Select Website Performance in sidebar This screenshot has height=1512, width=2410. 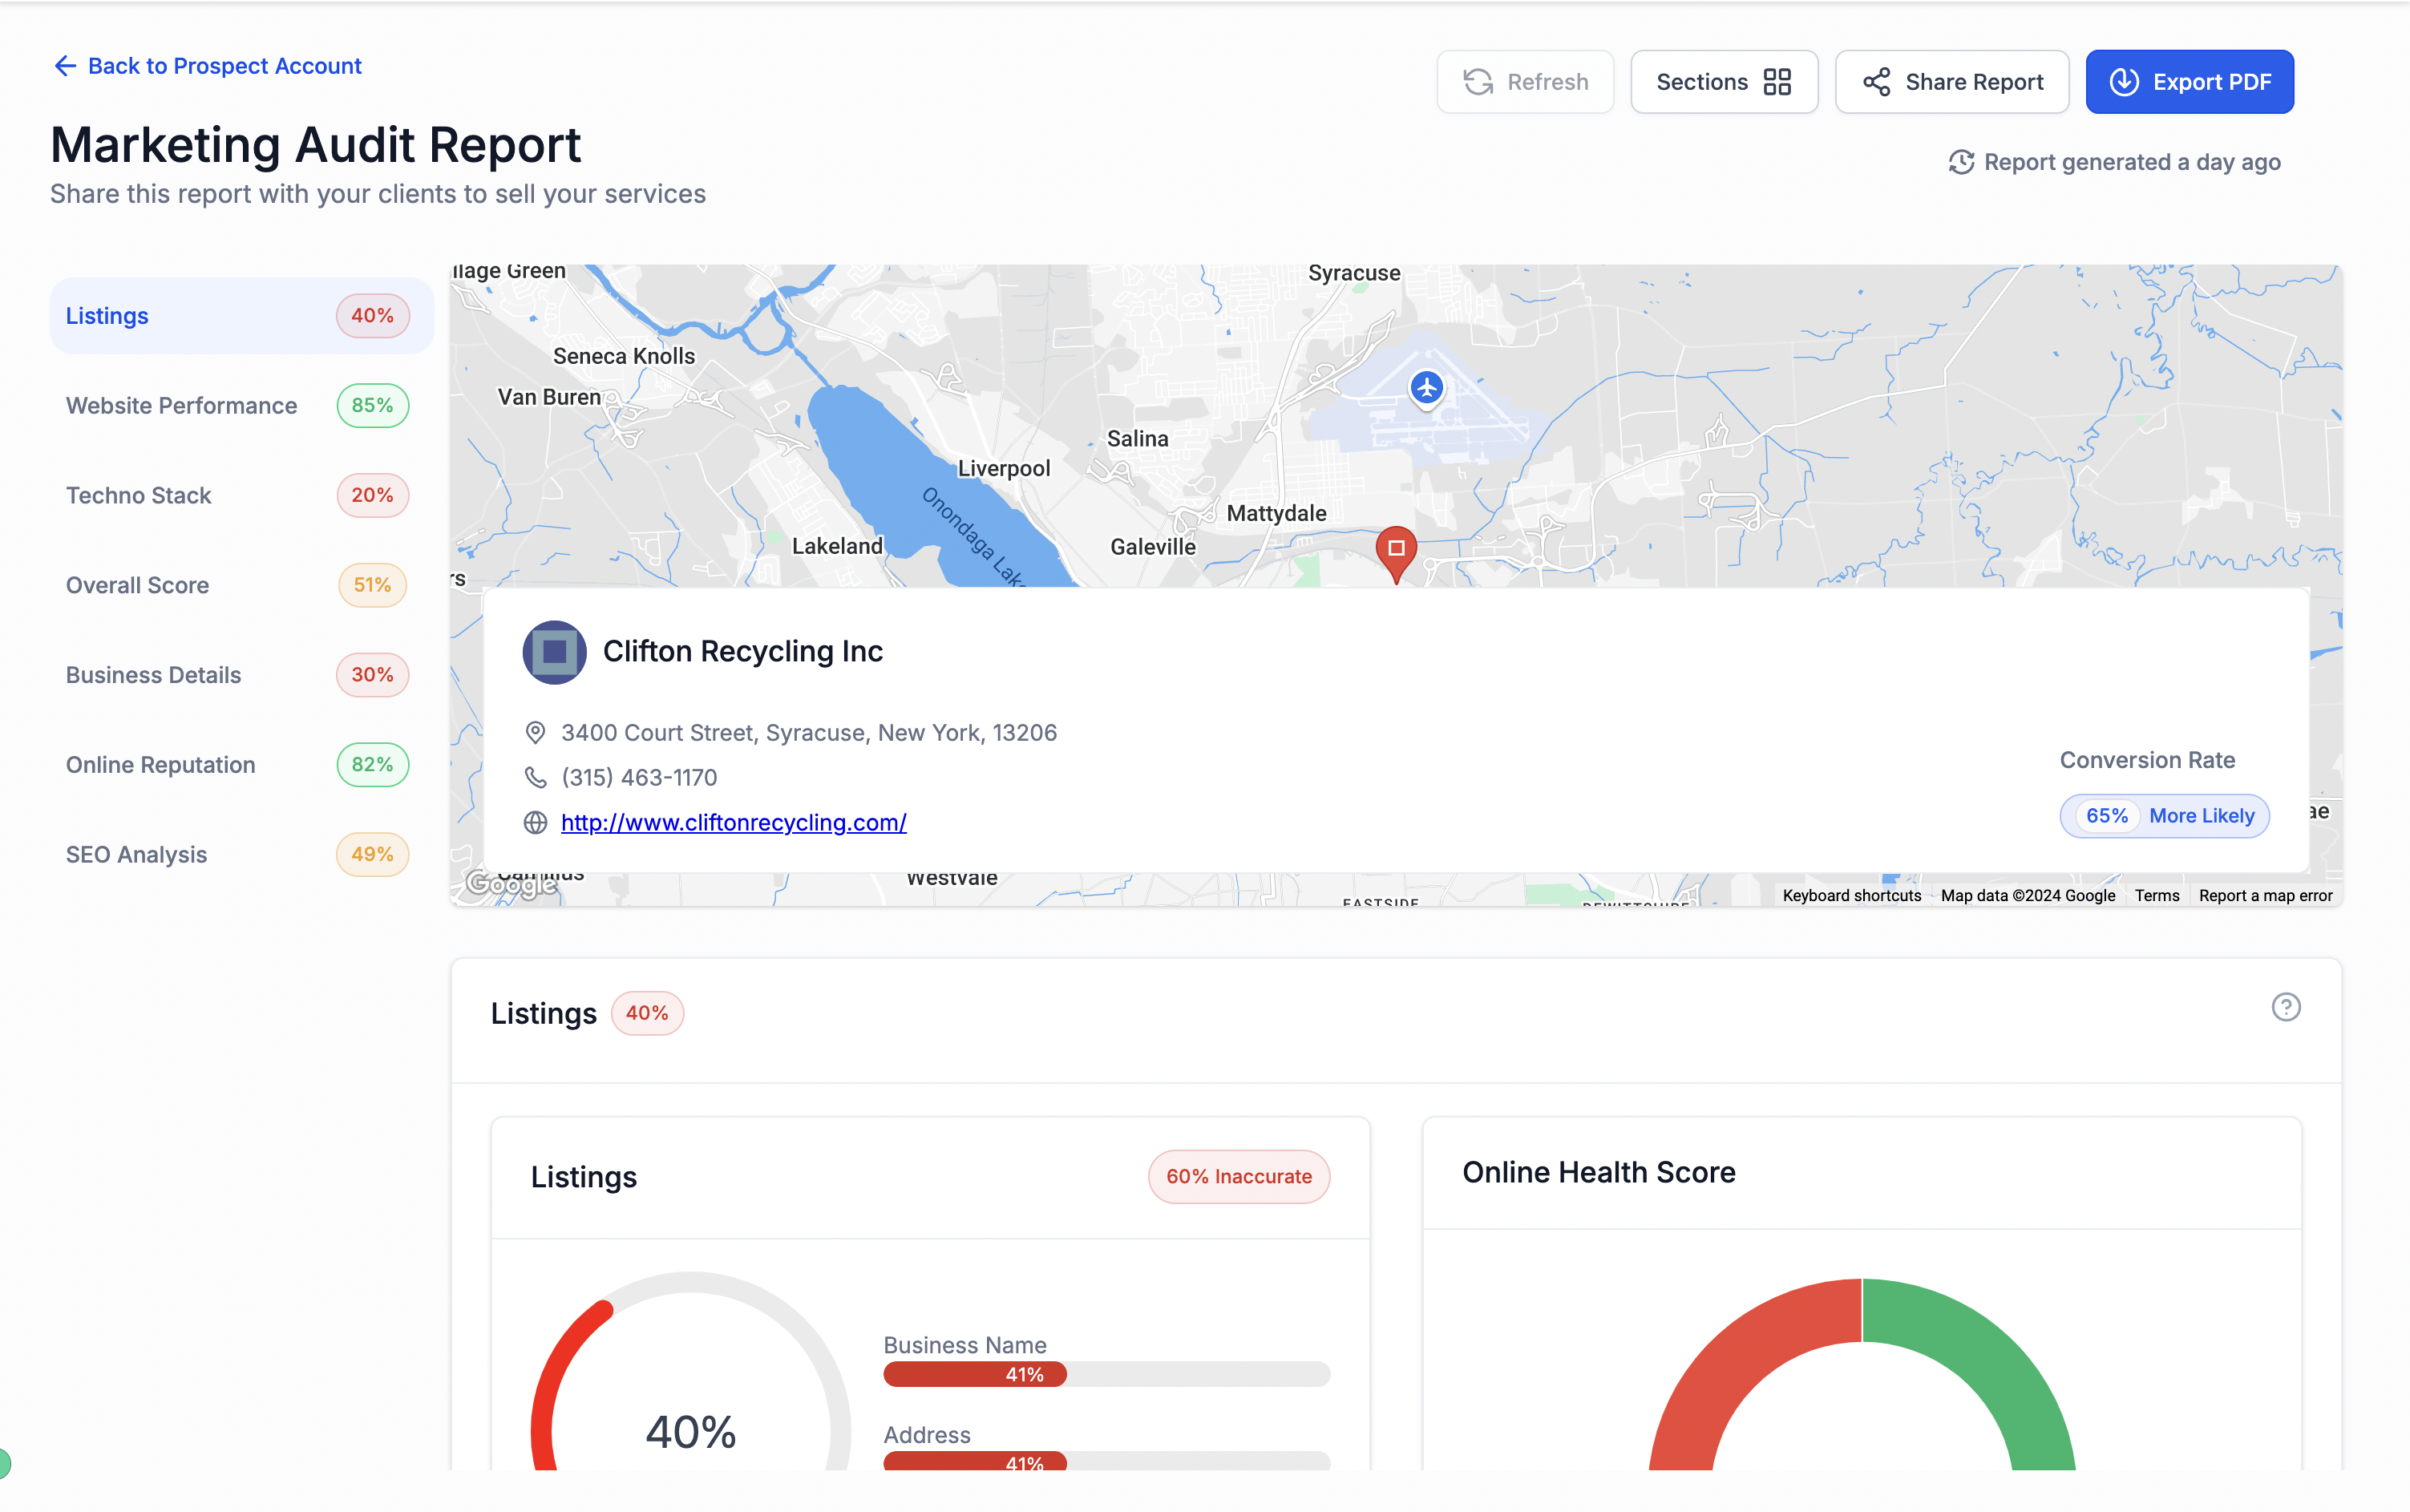click(182, 406)
